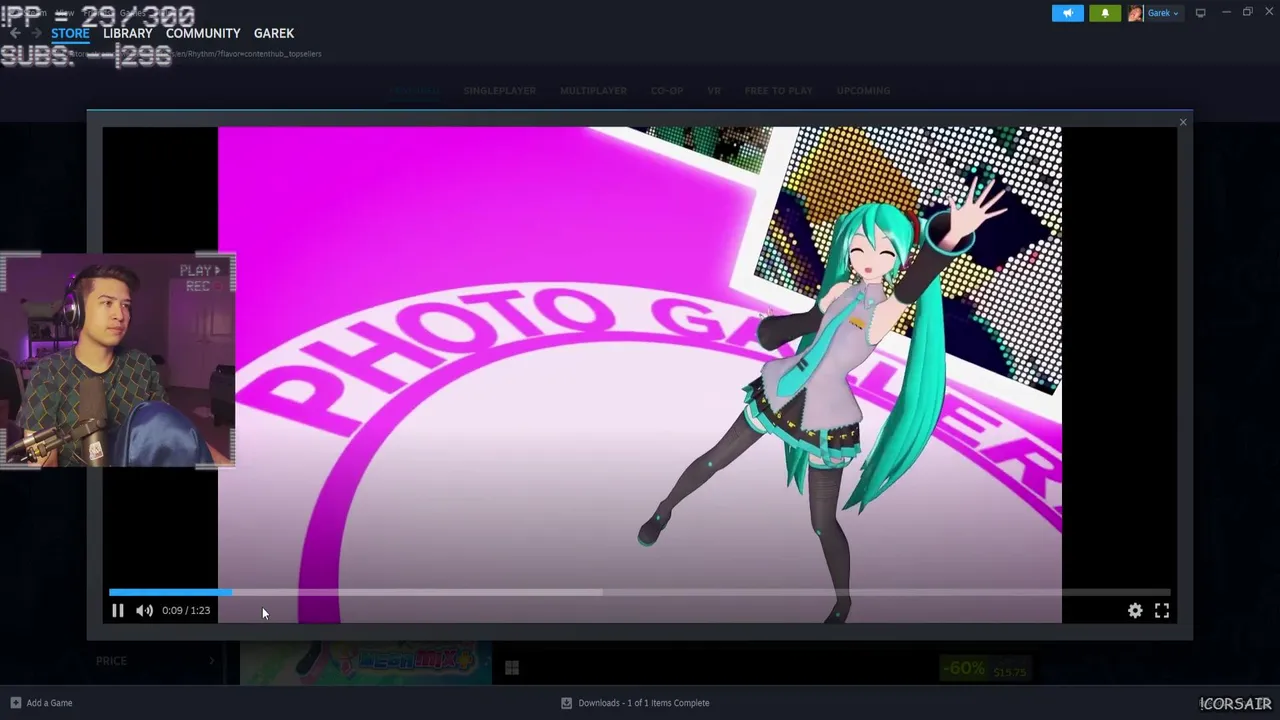This screenshot has height=720, width=1280.
Task: Select the FREE TO PLAY category tab
Action: click(x=778, y=91)
